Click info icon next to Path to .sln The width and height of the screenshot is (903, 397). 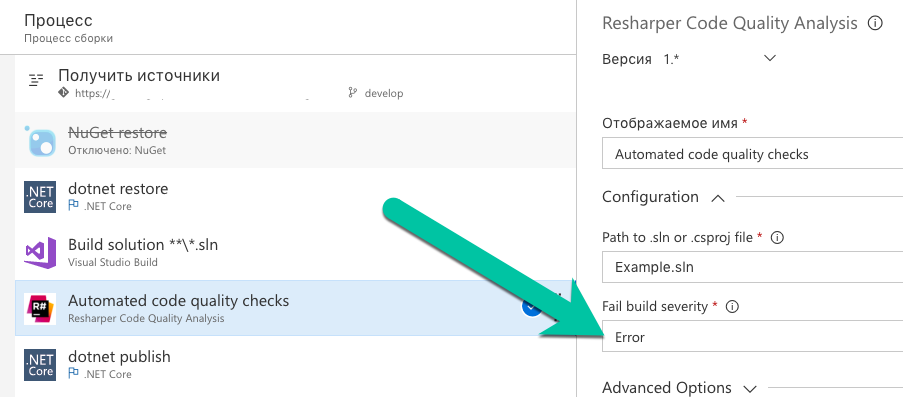(x=777, y=237)
